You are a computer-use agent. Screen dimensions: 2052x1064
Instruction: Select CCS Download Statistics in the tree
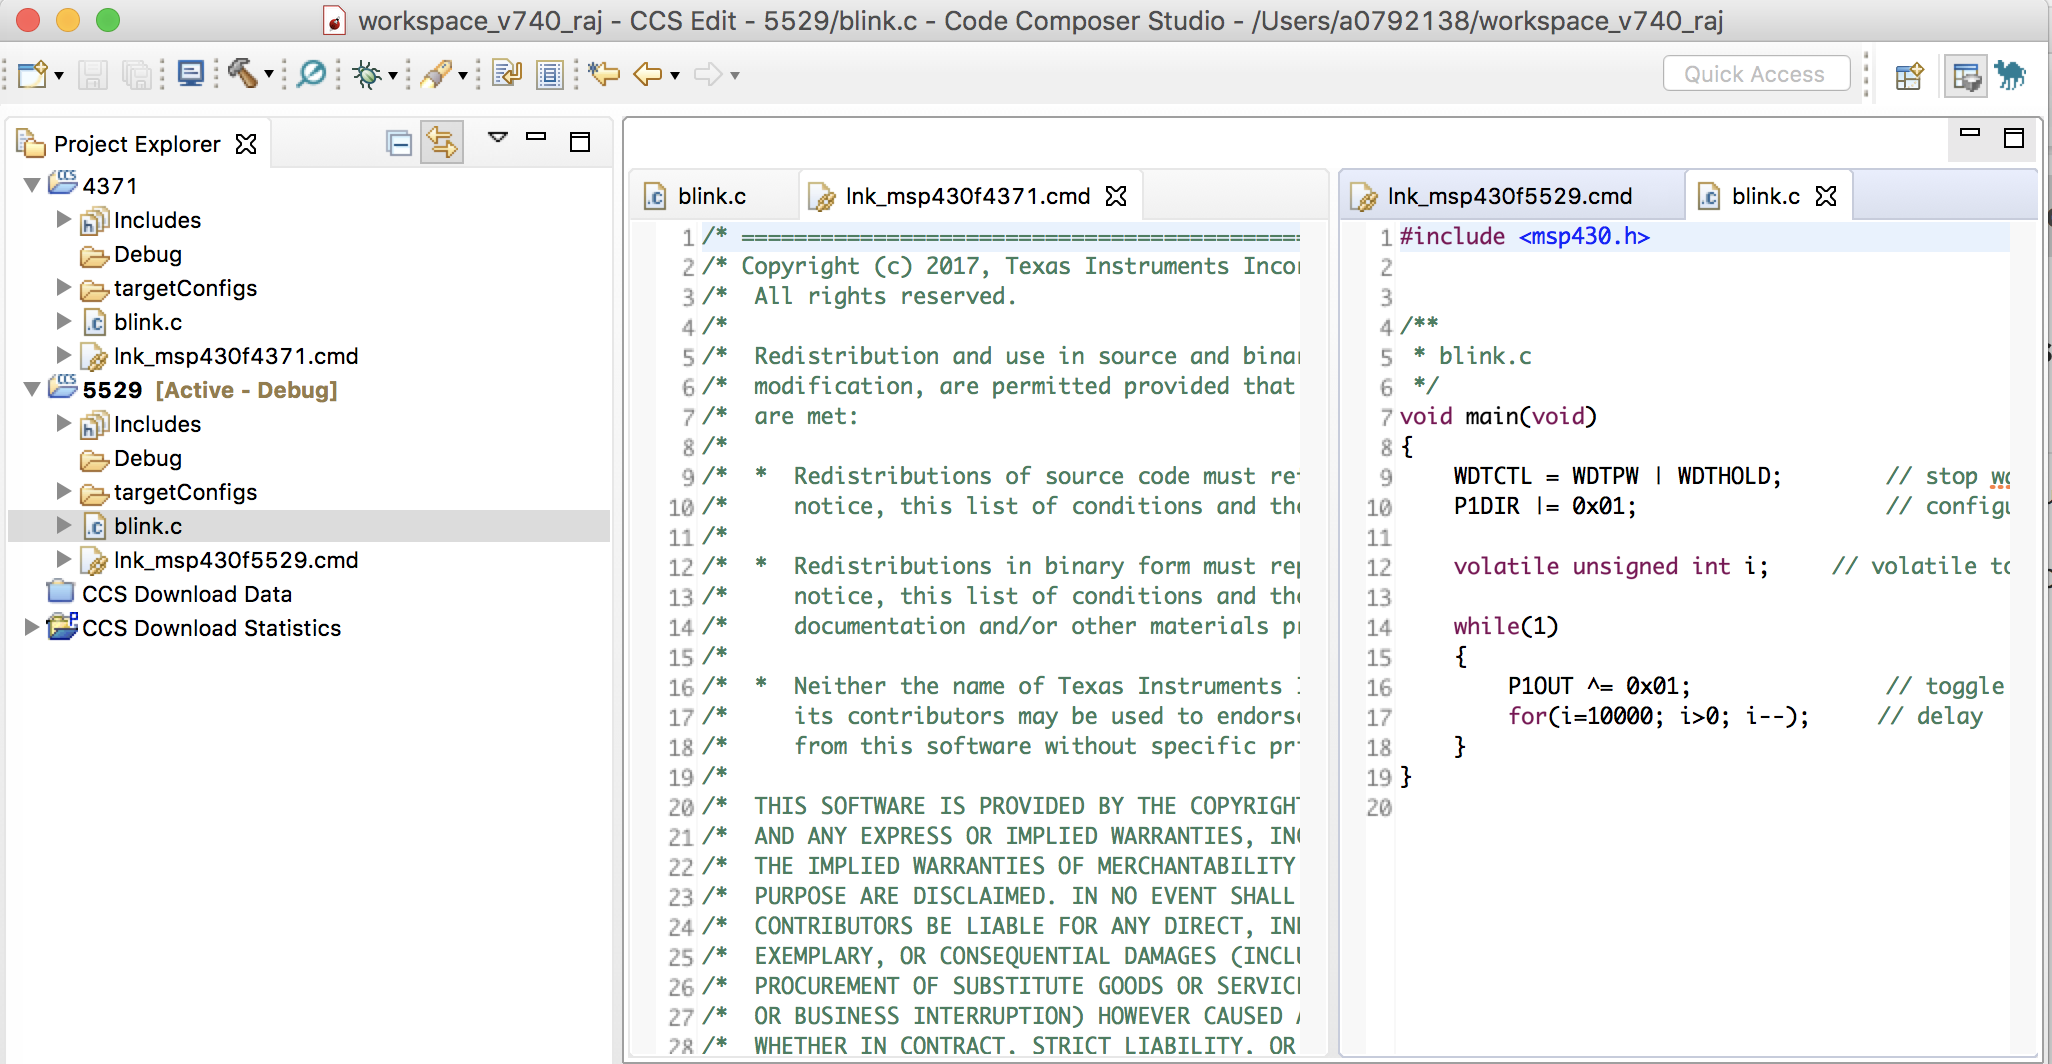211,628
